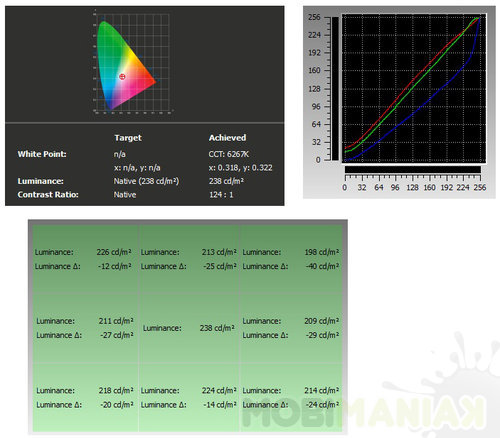Click the '-20 cd/m²' luminance delta value
The width and height of the screenshot is (500, 438).
click(117, 405)
